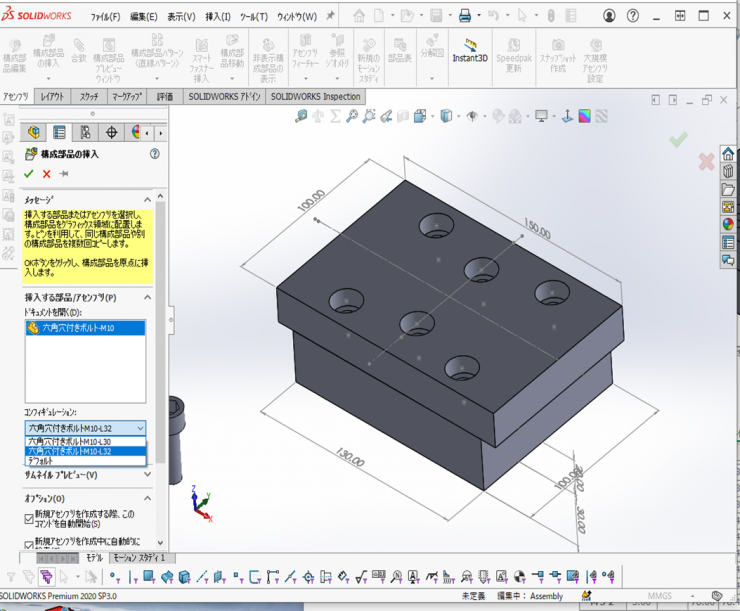
Task: Open help for the insert component panel
Action: [x=154, y=154]
